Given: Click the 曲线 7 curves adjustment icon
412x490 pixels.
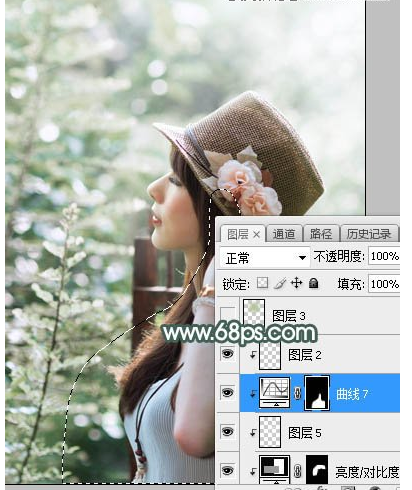Looking at the screenshot, I should click(x=275, y=393).
